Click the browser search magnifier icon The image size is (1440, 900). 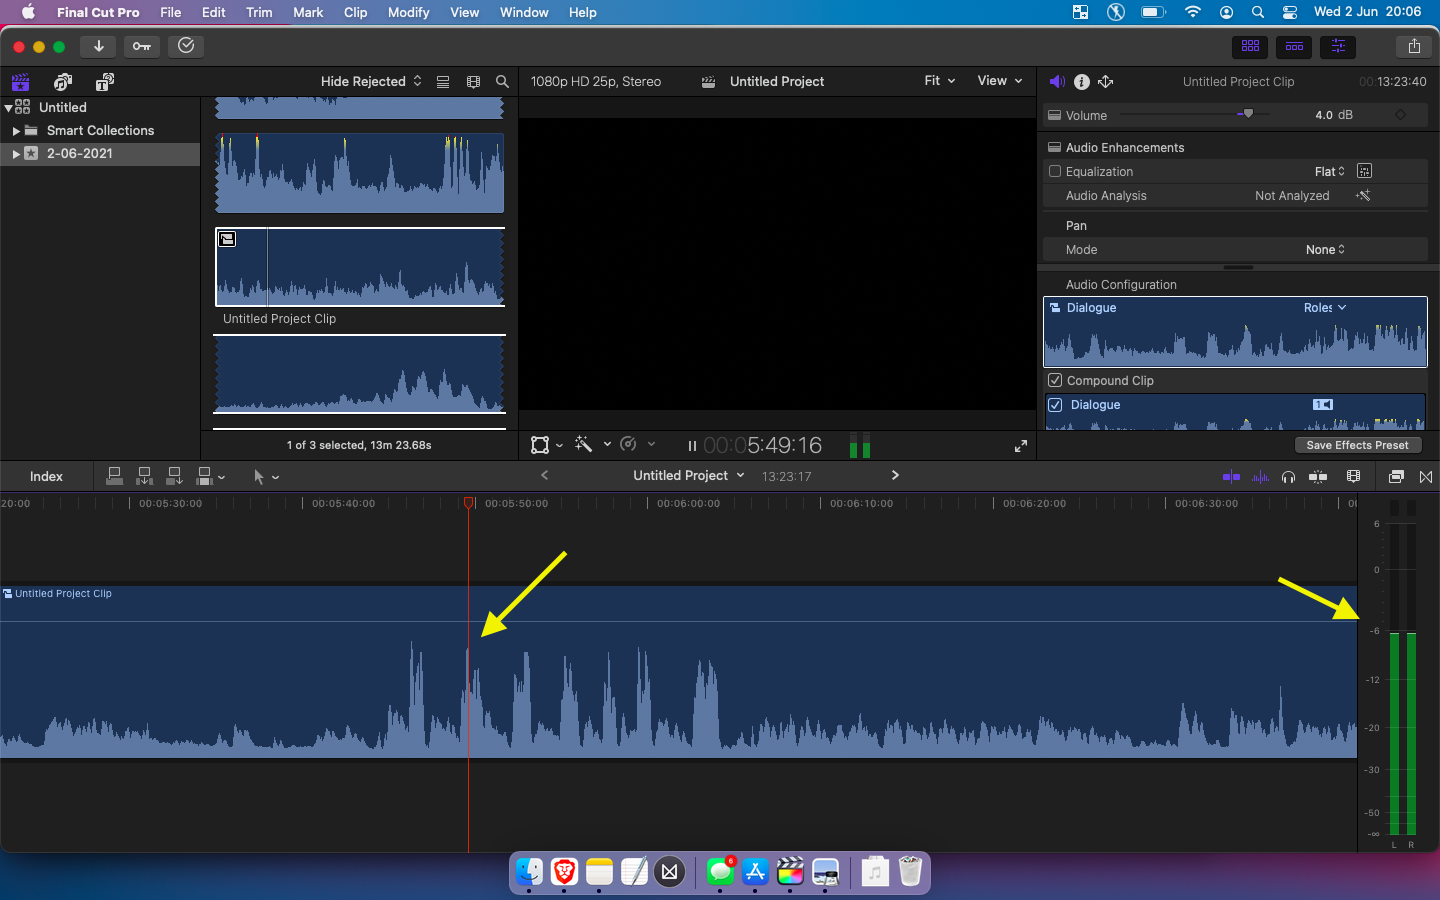(502, 82)
